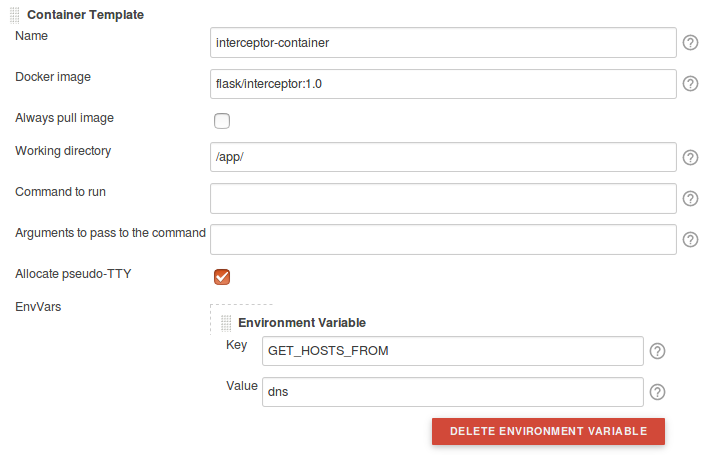This screenshot has width=719, height=455.
Task: Grab the Container Template drag handle
Action: point(15,15)
